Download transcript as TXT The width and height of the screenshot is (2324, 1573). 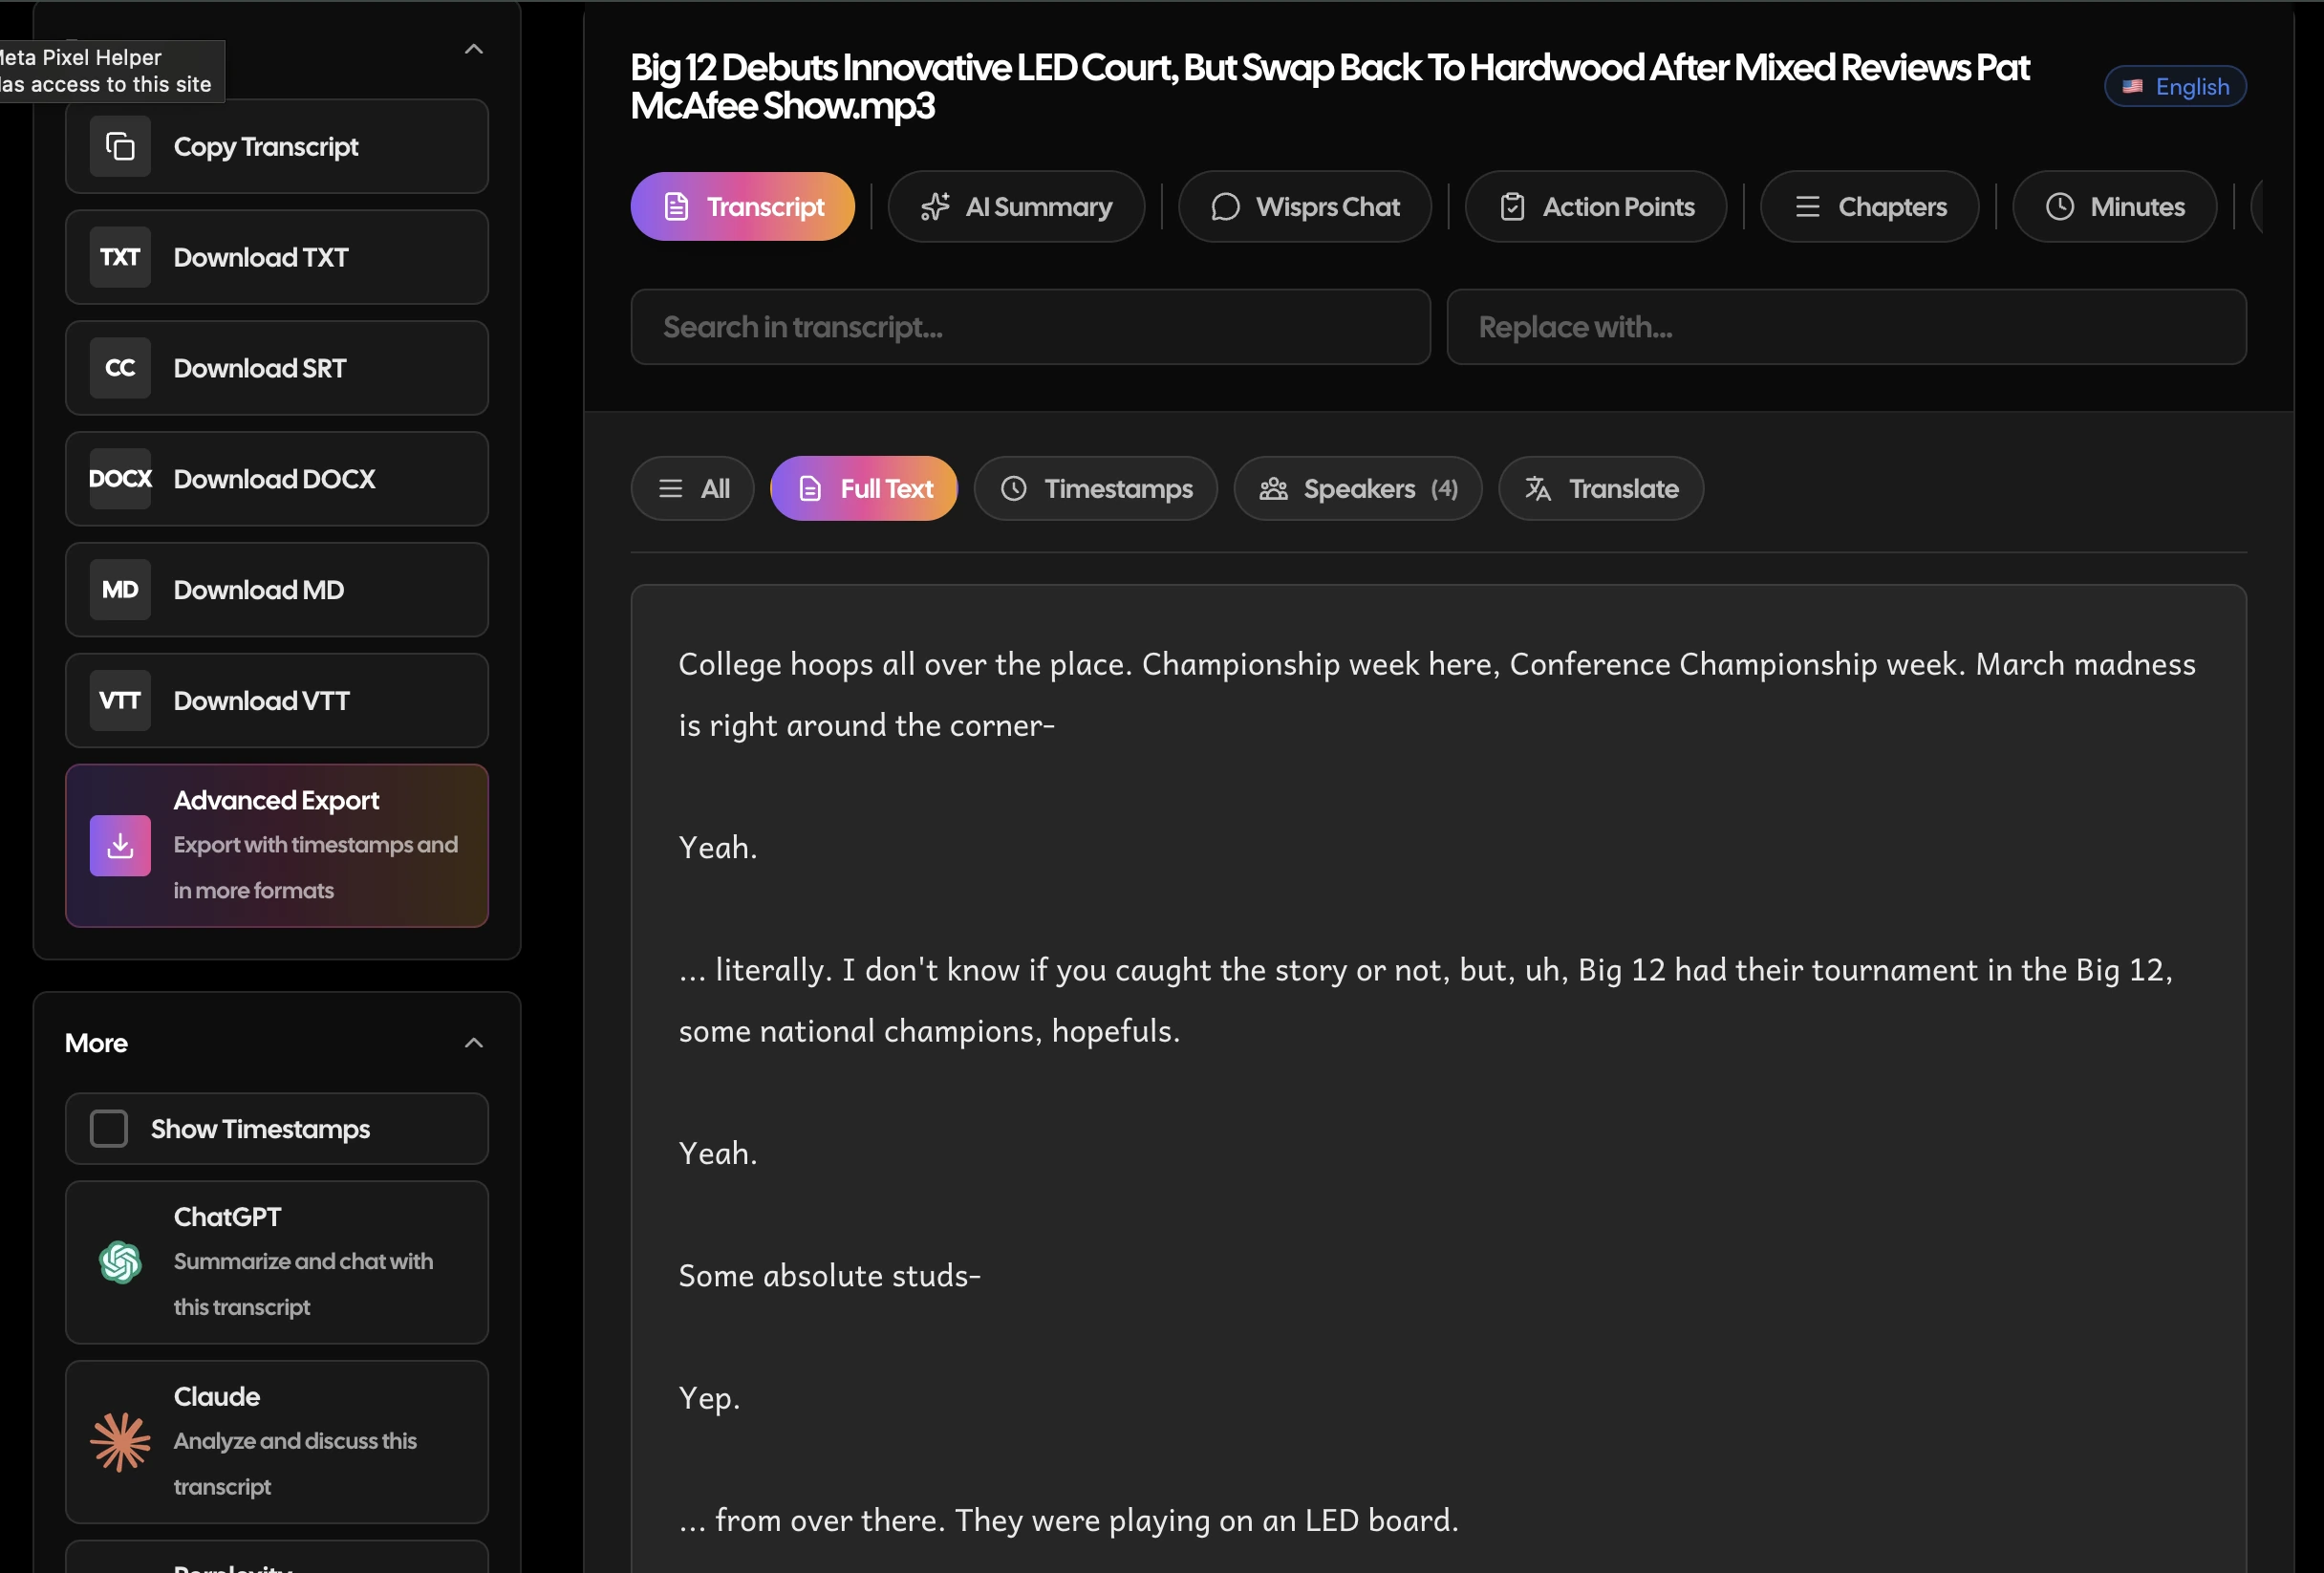277,257
